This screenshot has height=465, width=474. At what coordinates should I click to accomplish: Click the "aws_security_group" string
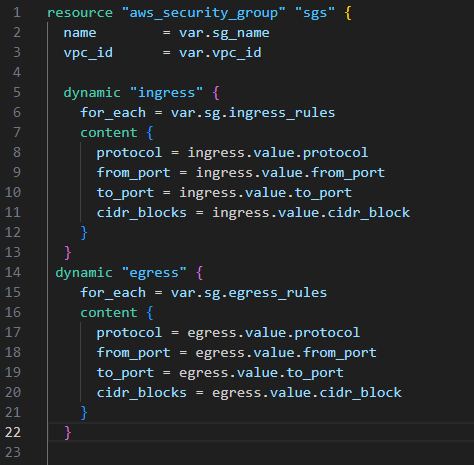coord(204,13)
